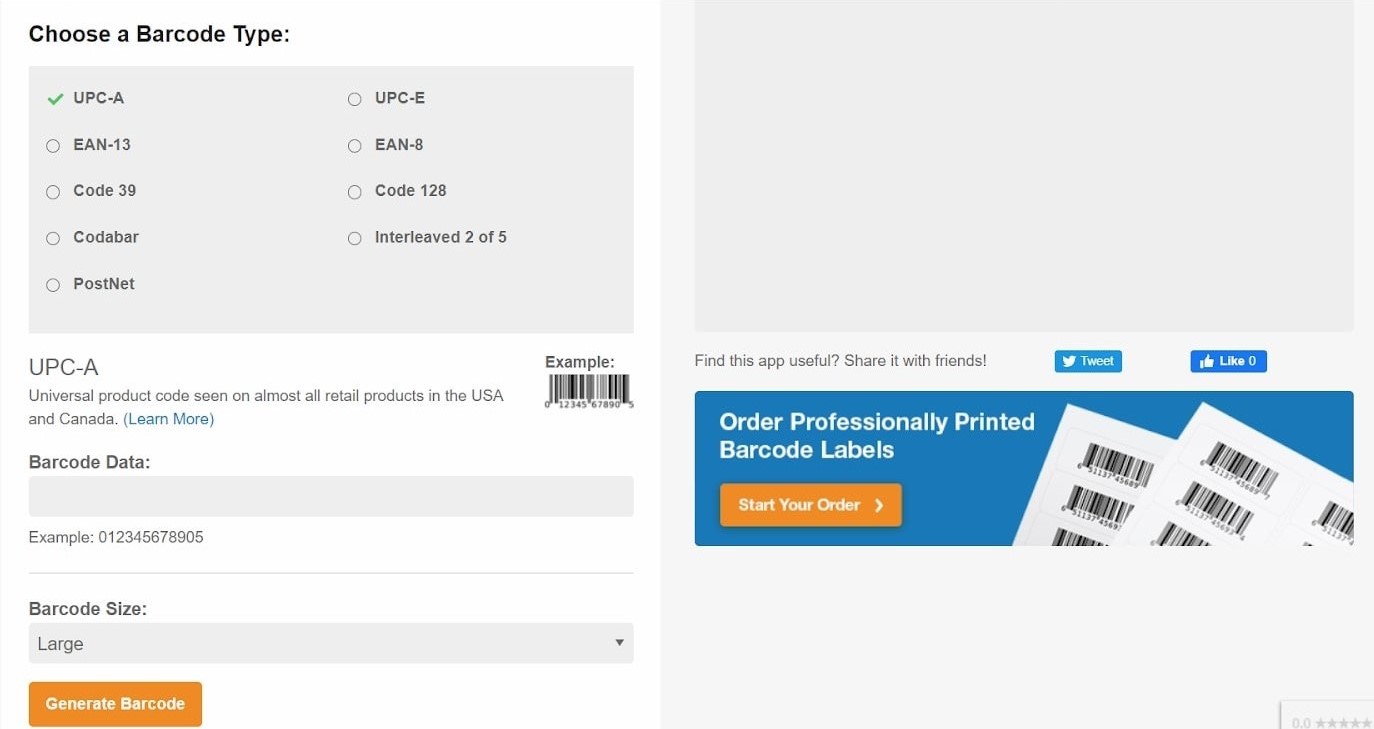Click the Start Your Order button
Image resolution: width=1374 pixels, height=729 pixels.
tap(810, 505)
